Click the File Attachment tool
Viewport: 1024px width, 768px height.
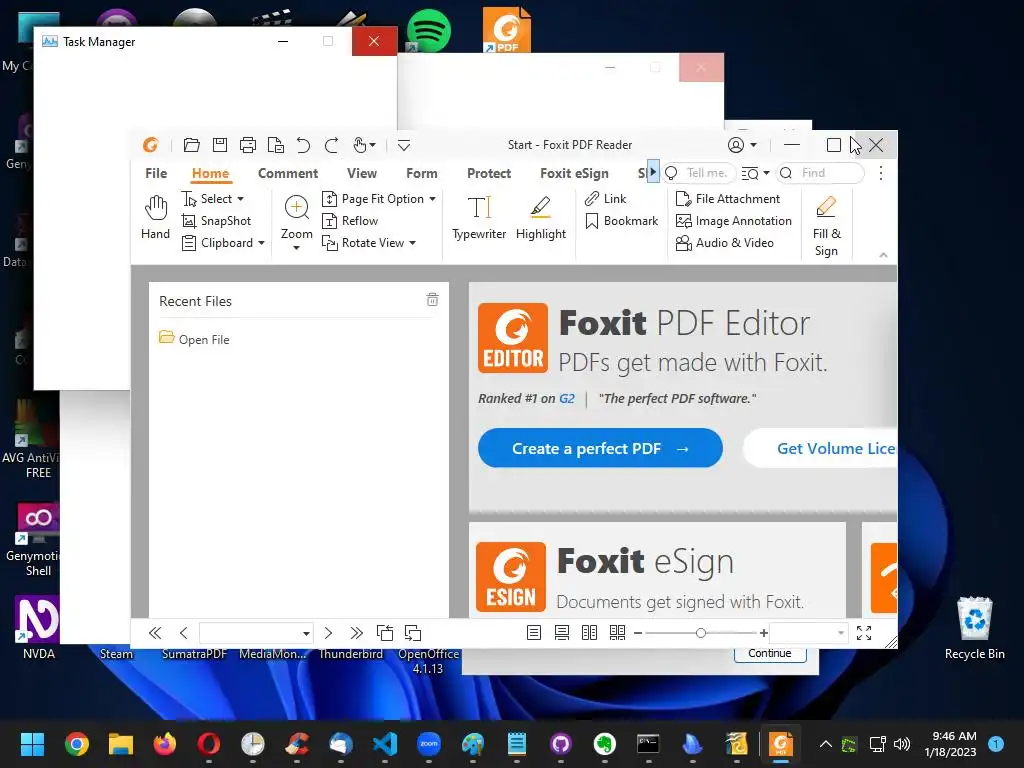coord(728,199)
